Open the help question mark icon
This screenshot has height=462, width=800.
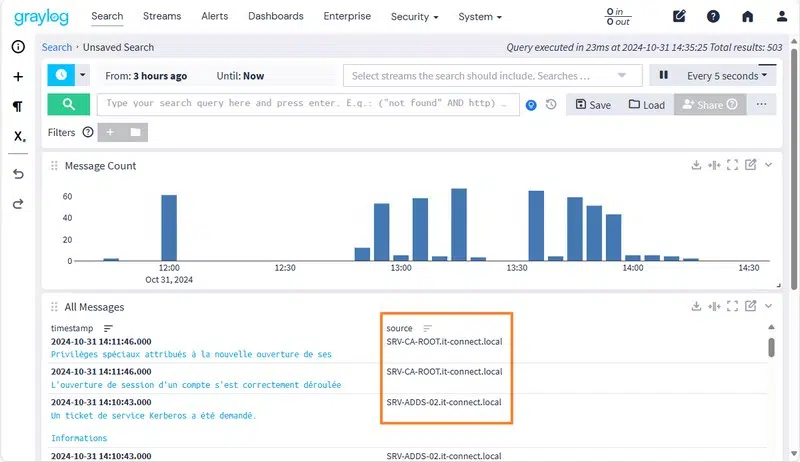point(713,17)
